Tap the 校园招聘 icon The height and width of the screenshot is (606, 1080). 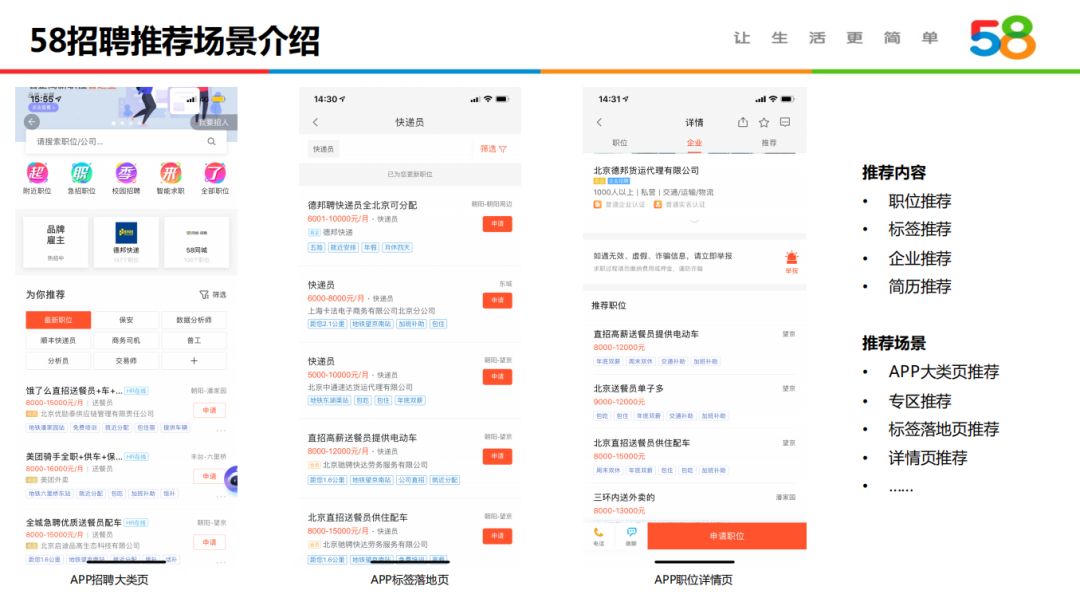click(x=126, y=174)
